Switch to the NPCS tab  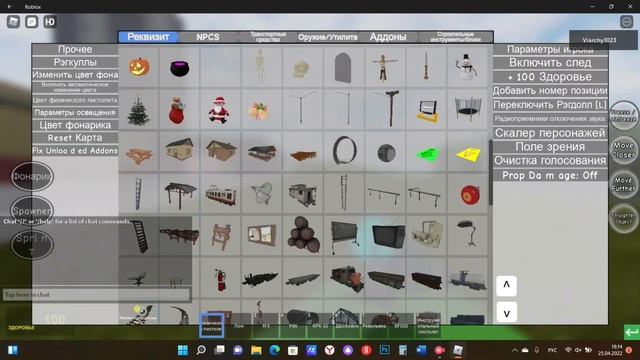(208, 37)
